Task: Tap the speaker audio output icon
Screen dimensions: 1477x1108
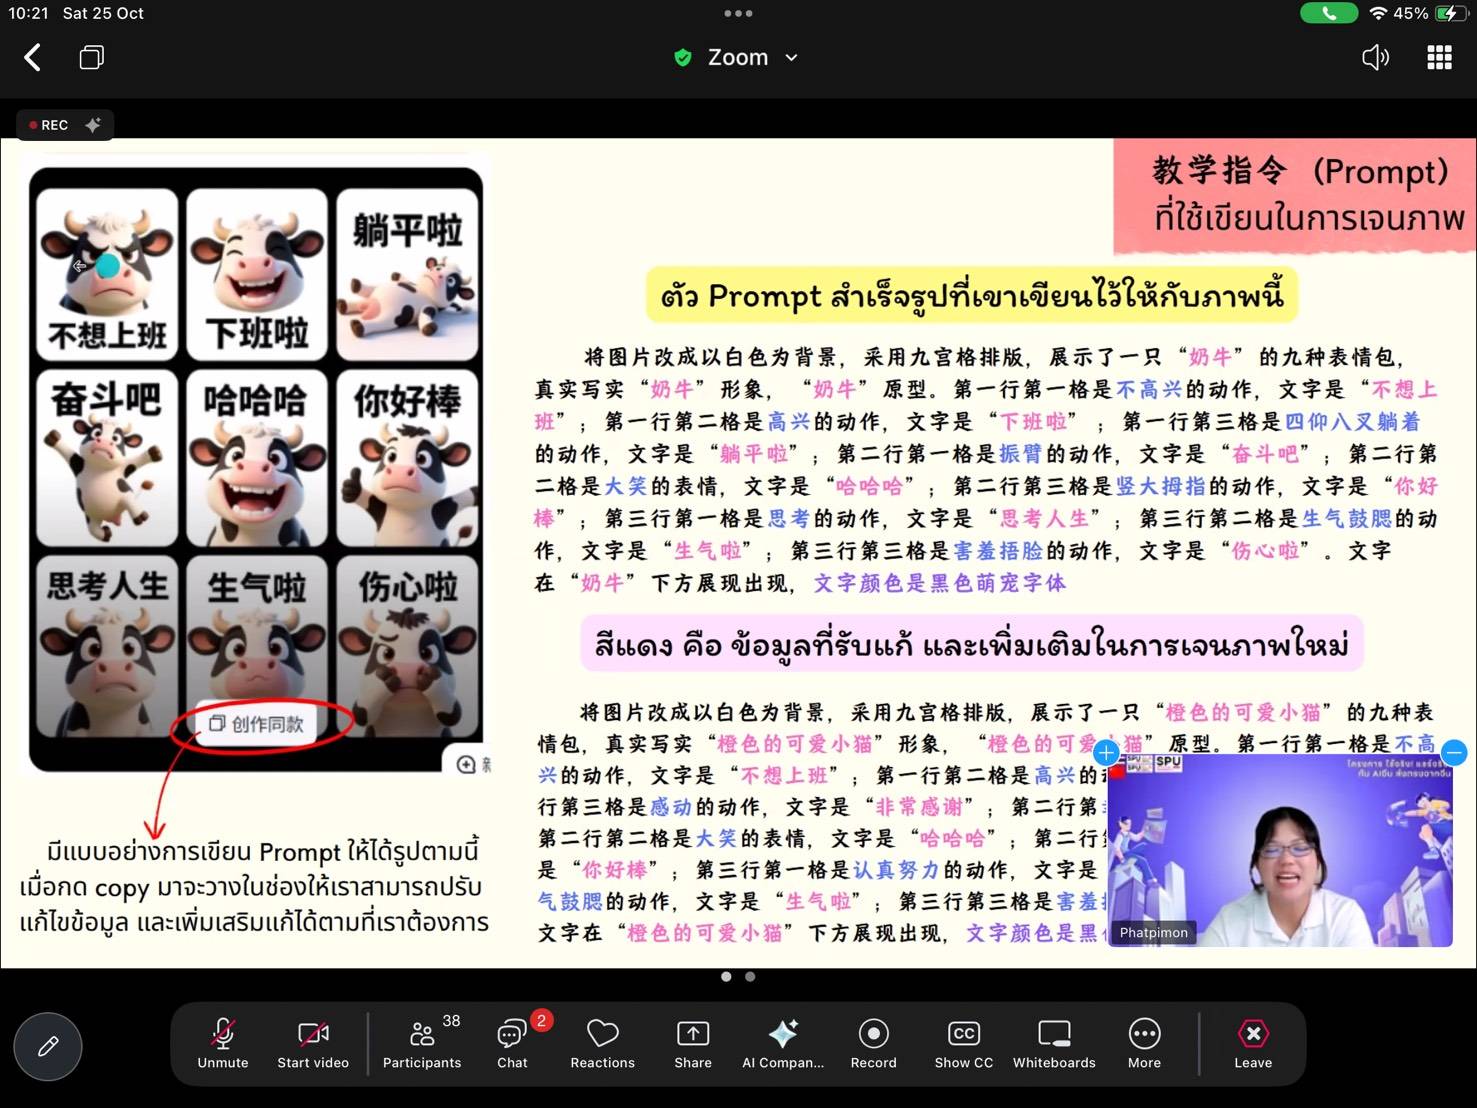Action: pyautogui.click(x=1375, y=58)
